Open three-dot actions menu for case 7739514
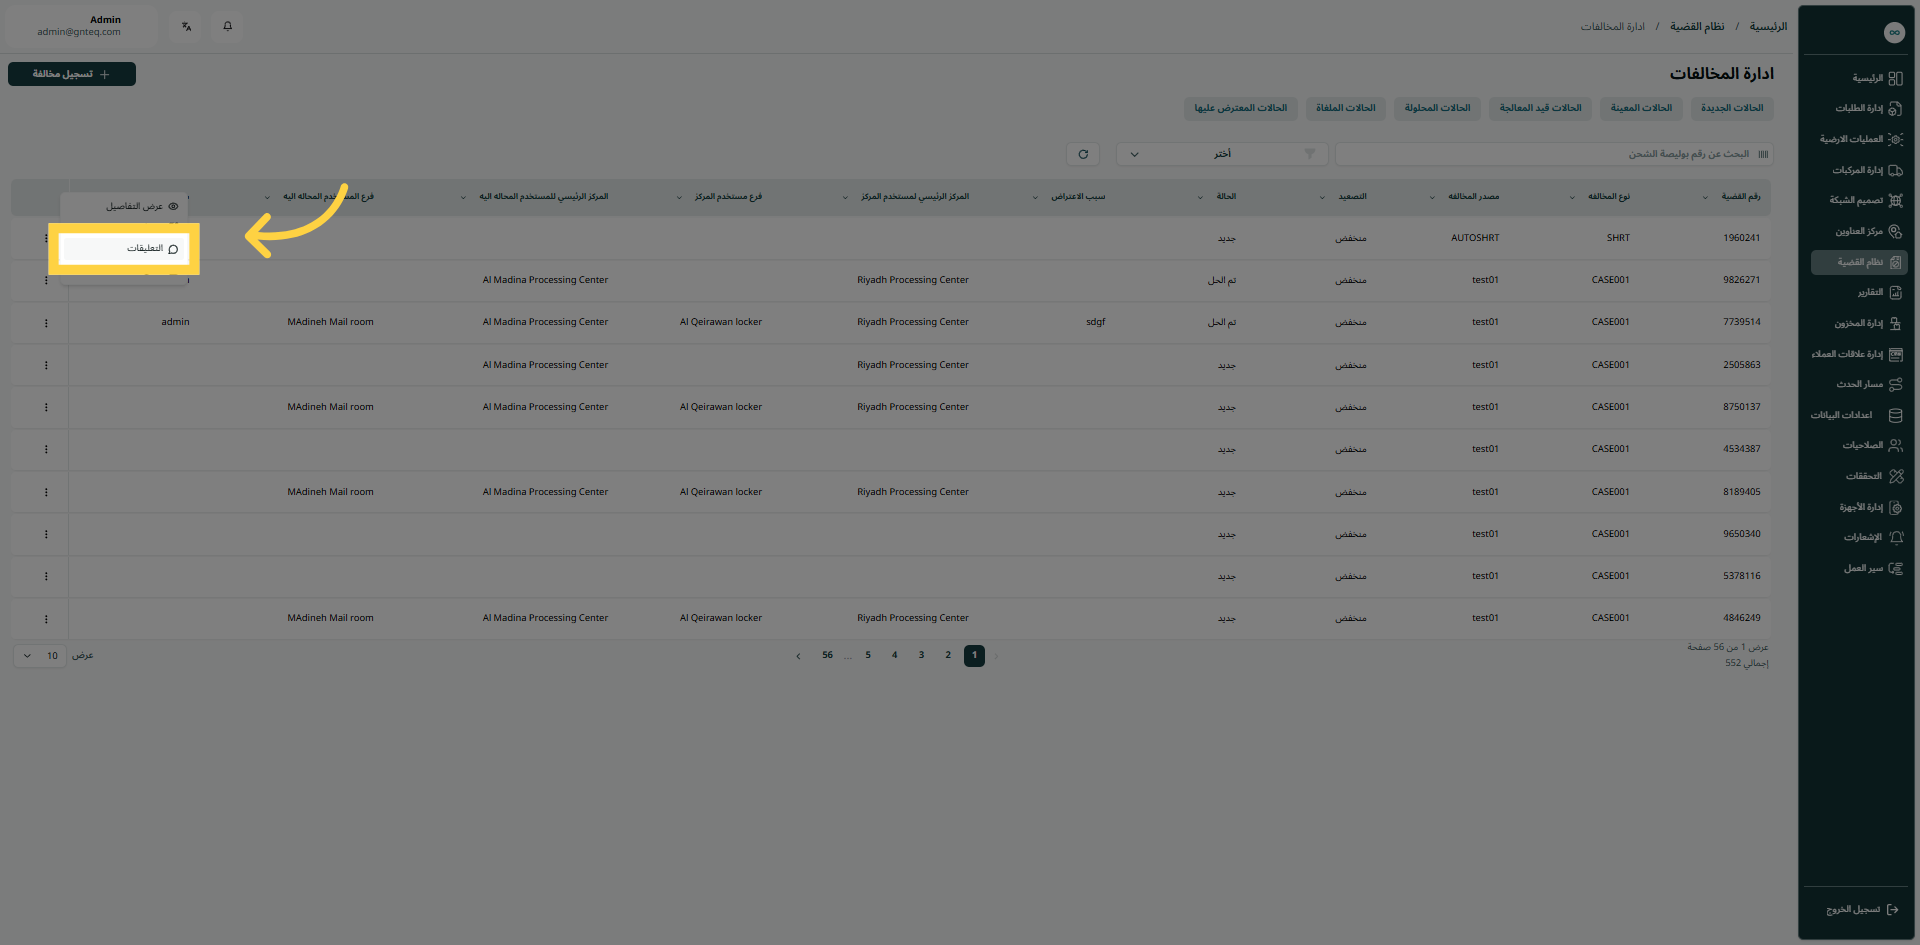Viewport: 1920px width, 945px height. [46, 323]
